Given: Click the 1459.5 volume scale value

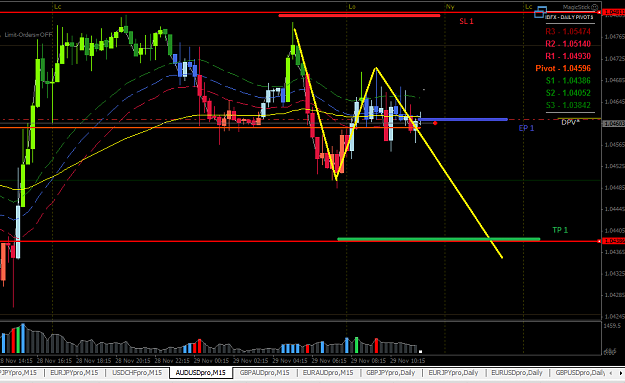Looking at the screenshot, I should [x=612, y=326].
